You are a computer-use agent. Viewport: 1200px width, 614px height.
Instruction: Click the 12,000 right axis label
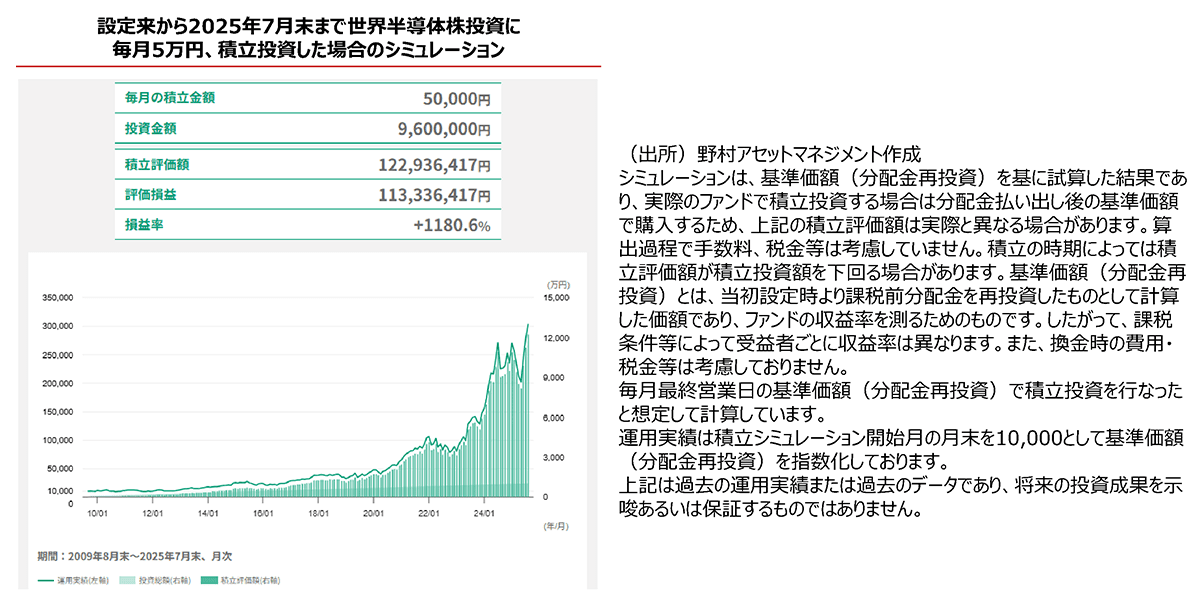554,338
